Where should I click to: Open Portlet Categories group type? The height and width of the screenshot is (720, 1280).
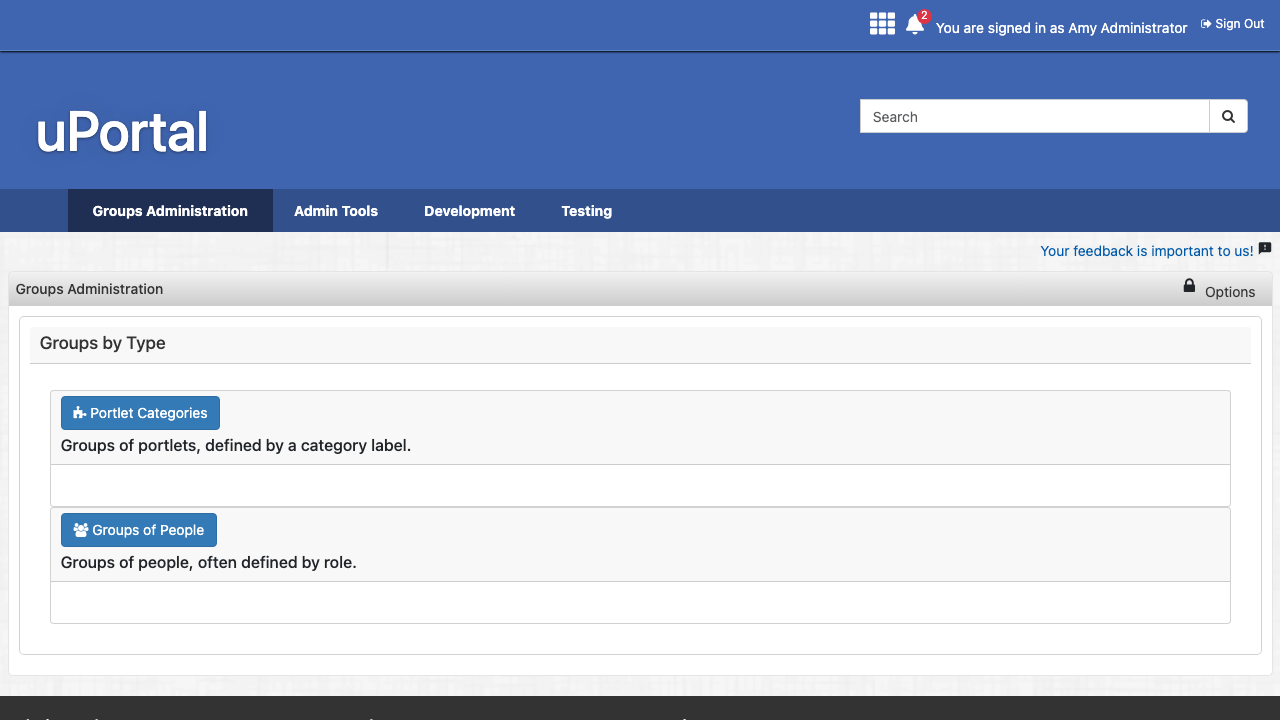pyautogui.click(x=140, y=413)
